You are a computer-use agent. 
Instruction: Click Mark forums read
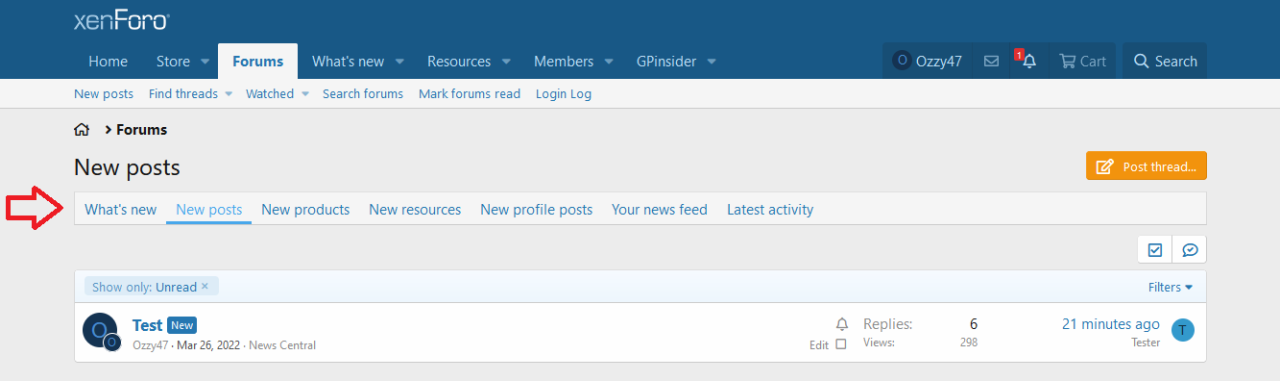(470, 94)
